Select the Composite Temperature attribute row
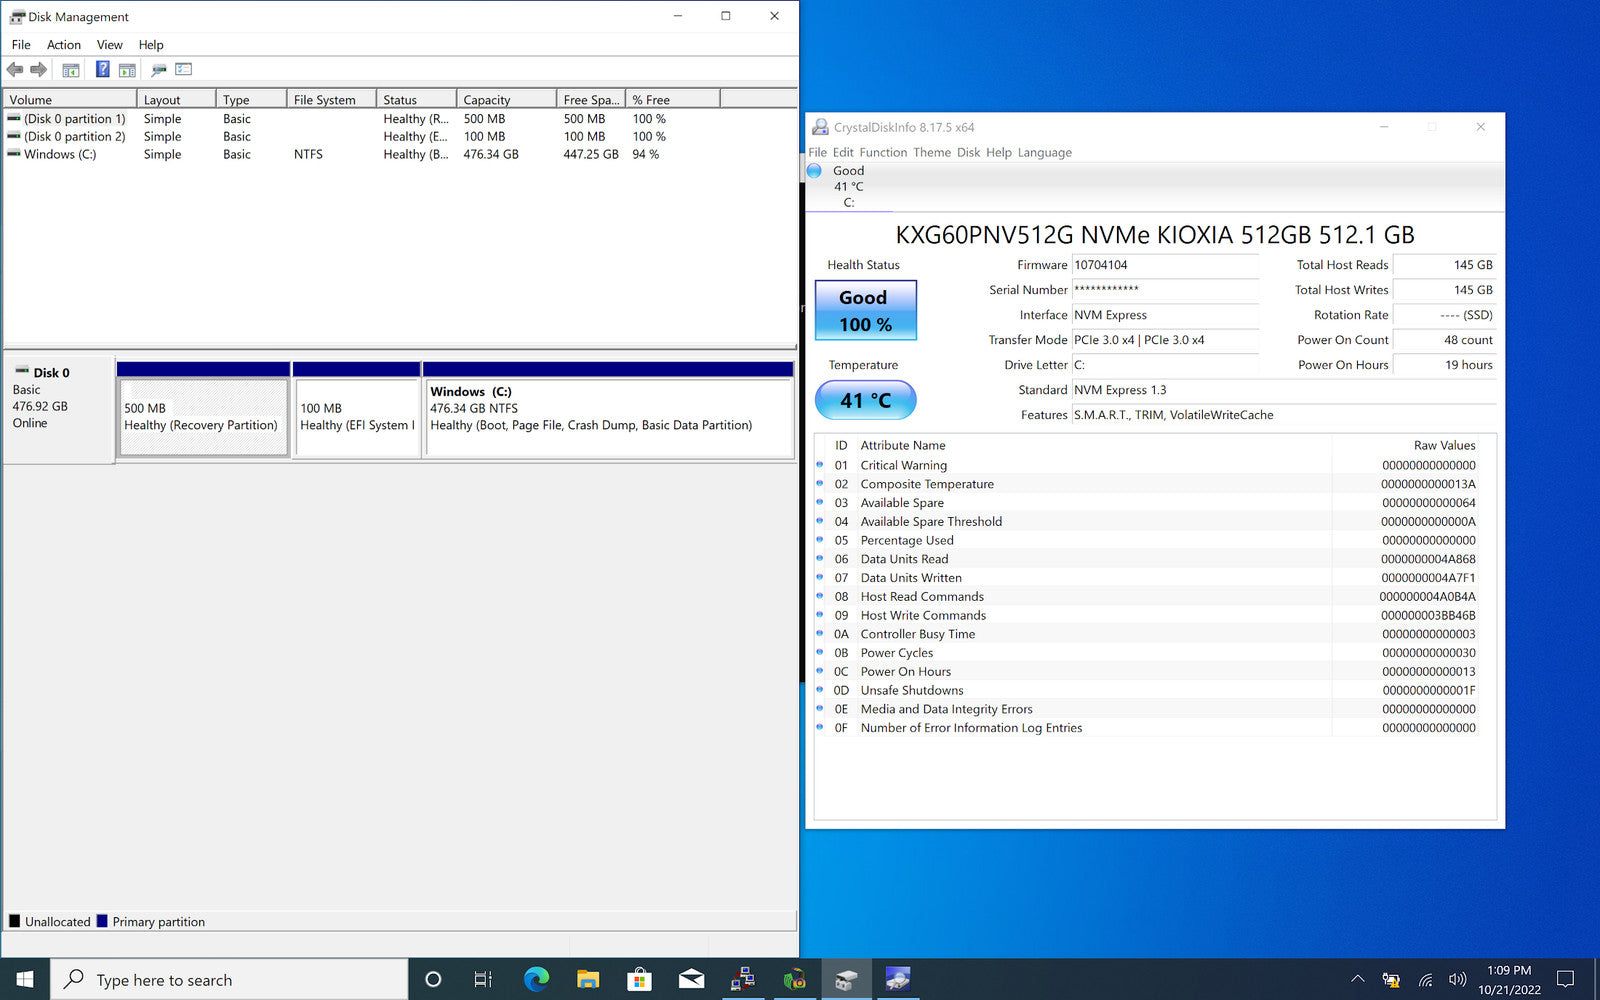This screenshot has width=1600, height=1000. click(x=1147, y=484)
